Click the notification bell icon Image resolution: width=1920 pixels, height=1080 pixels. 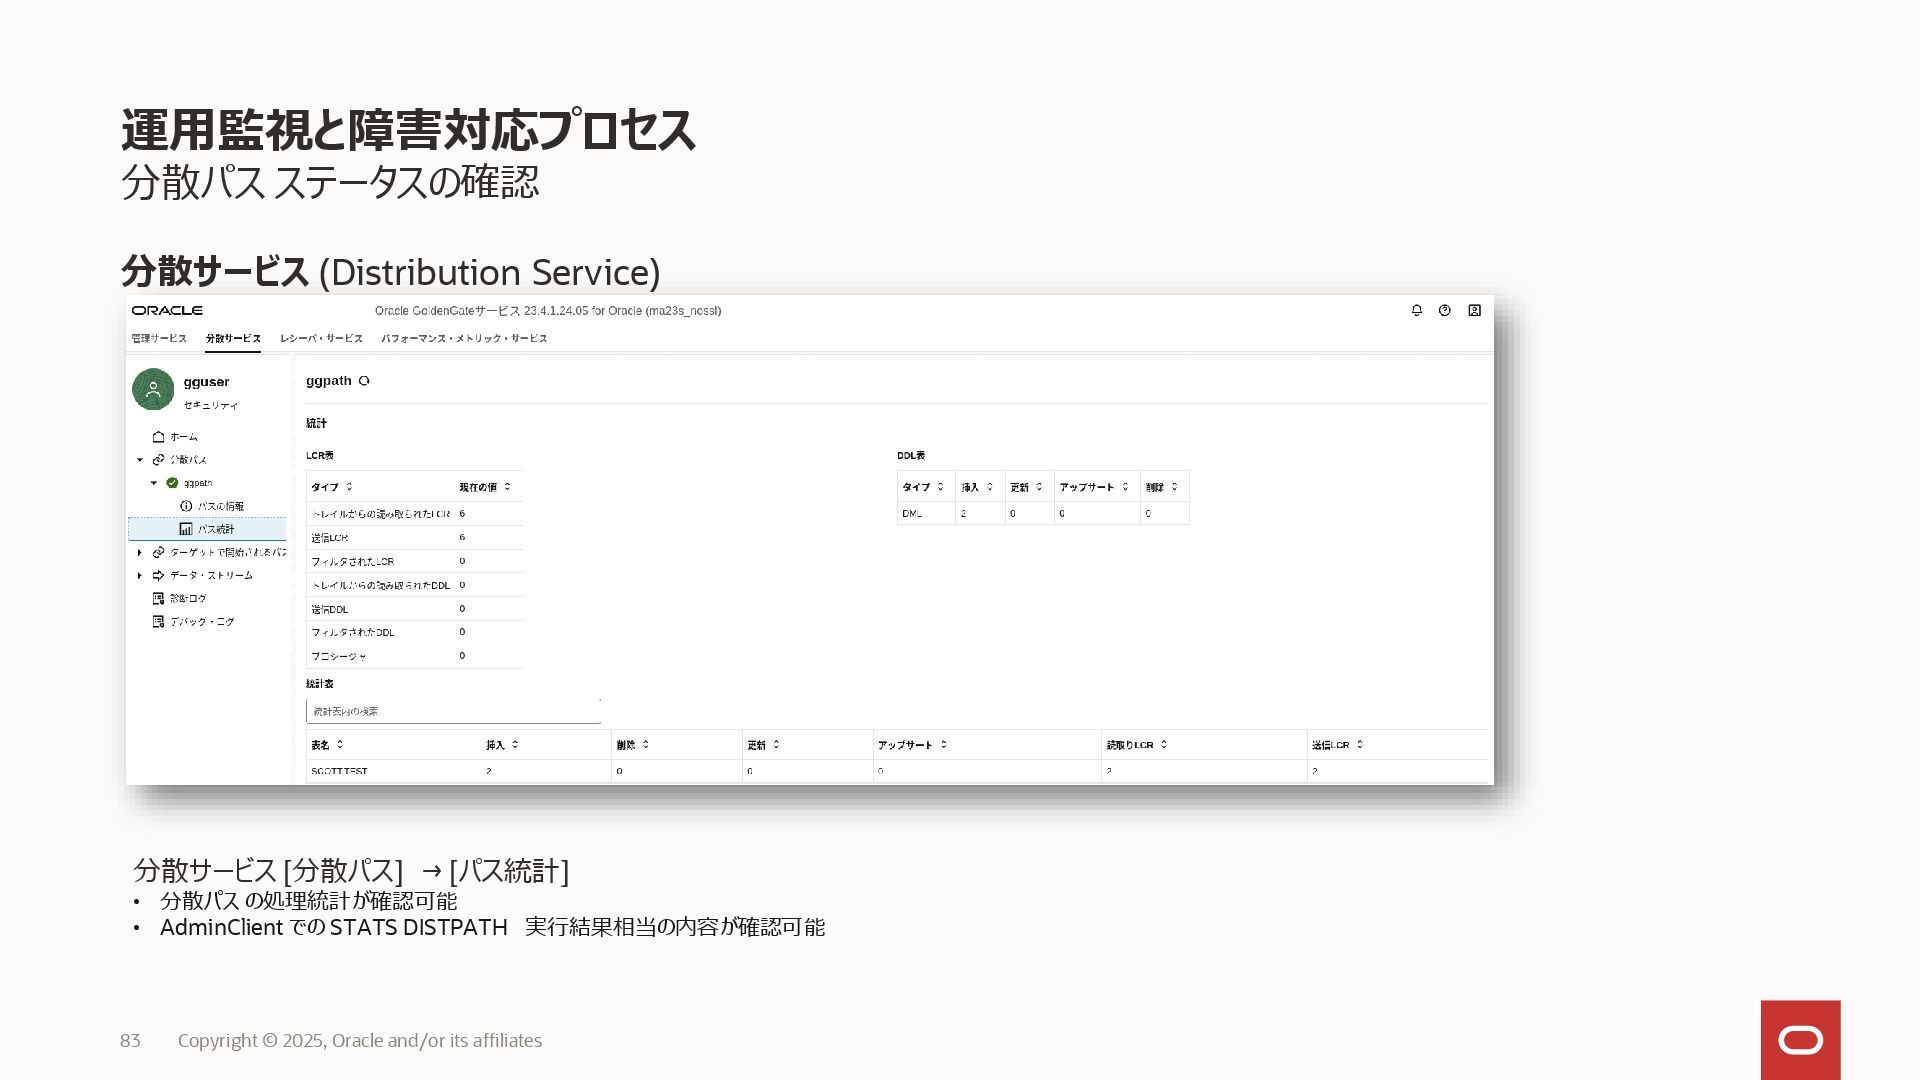click(x=1416, y=311)
